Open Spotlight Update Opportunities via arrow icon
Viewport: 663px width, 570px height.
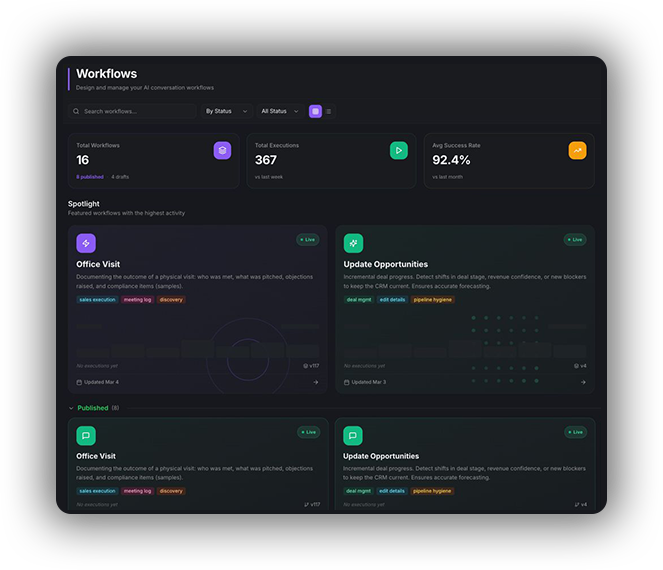click(583, 382)
